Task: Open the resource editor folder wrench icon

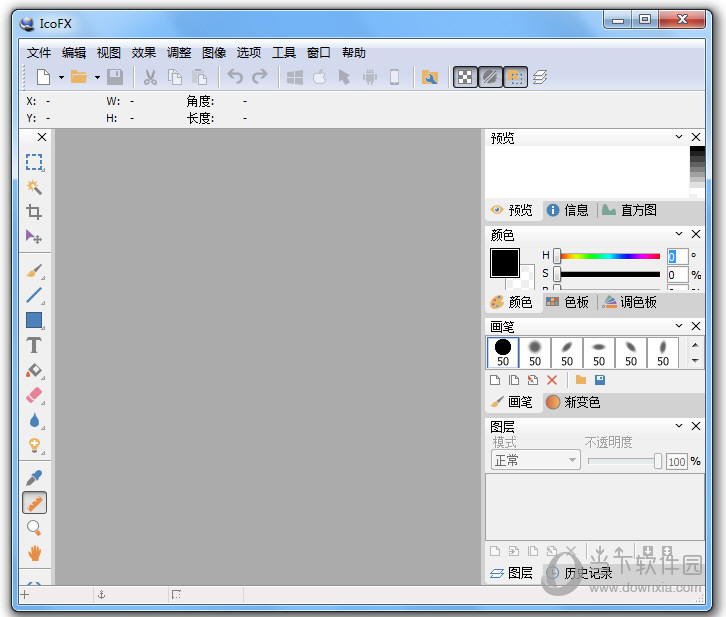Action: [430, 77]
